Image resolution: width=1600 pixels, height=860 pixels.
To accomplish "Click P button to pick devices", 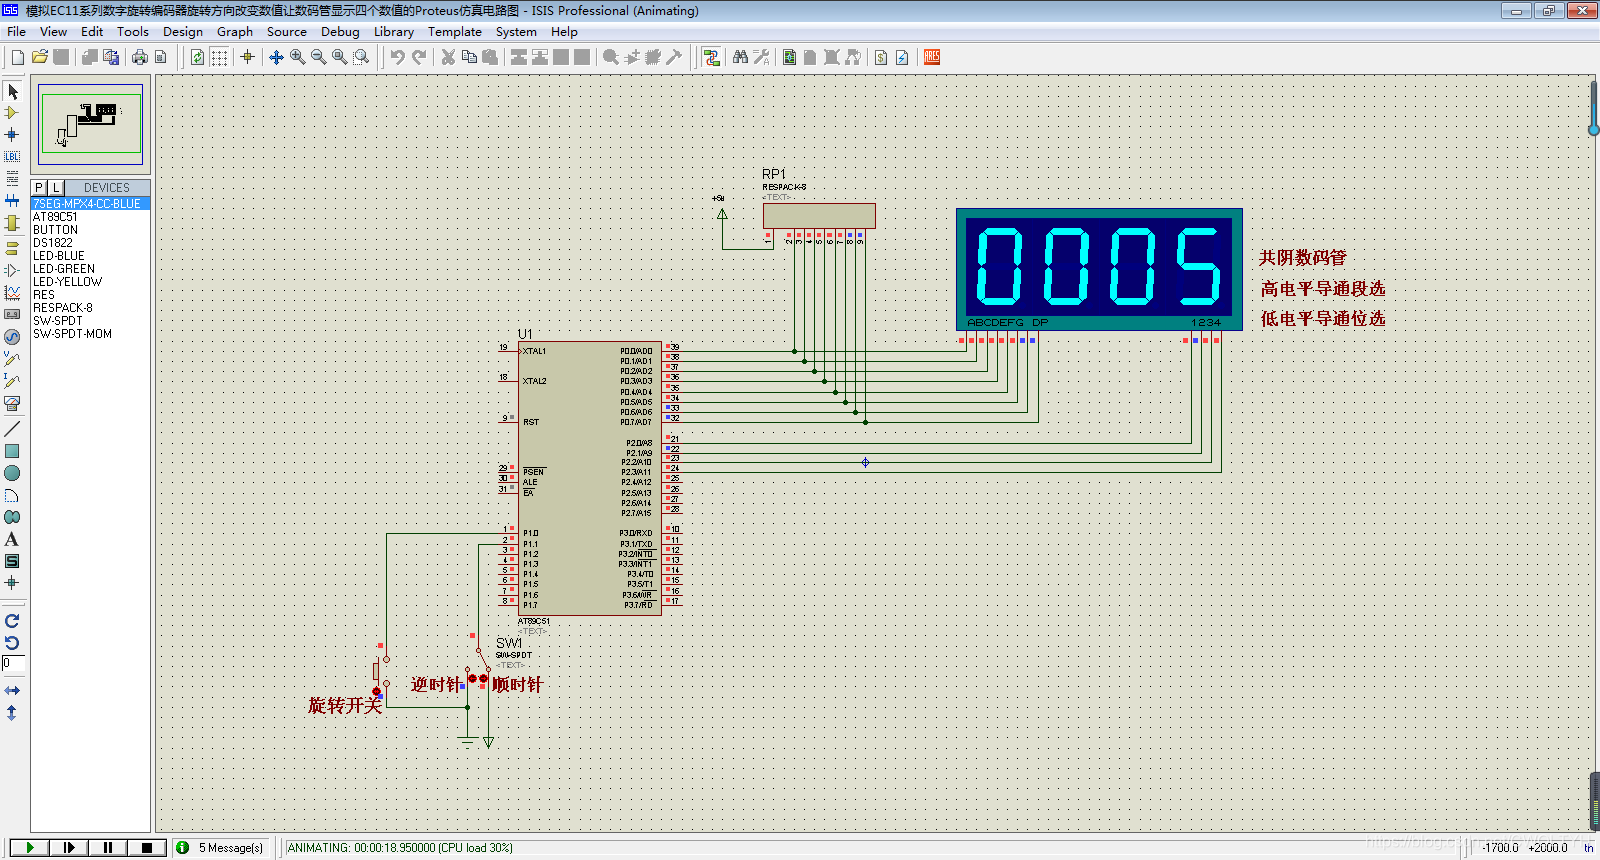I will [x=39, y=188].
